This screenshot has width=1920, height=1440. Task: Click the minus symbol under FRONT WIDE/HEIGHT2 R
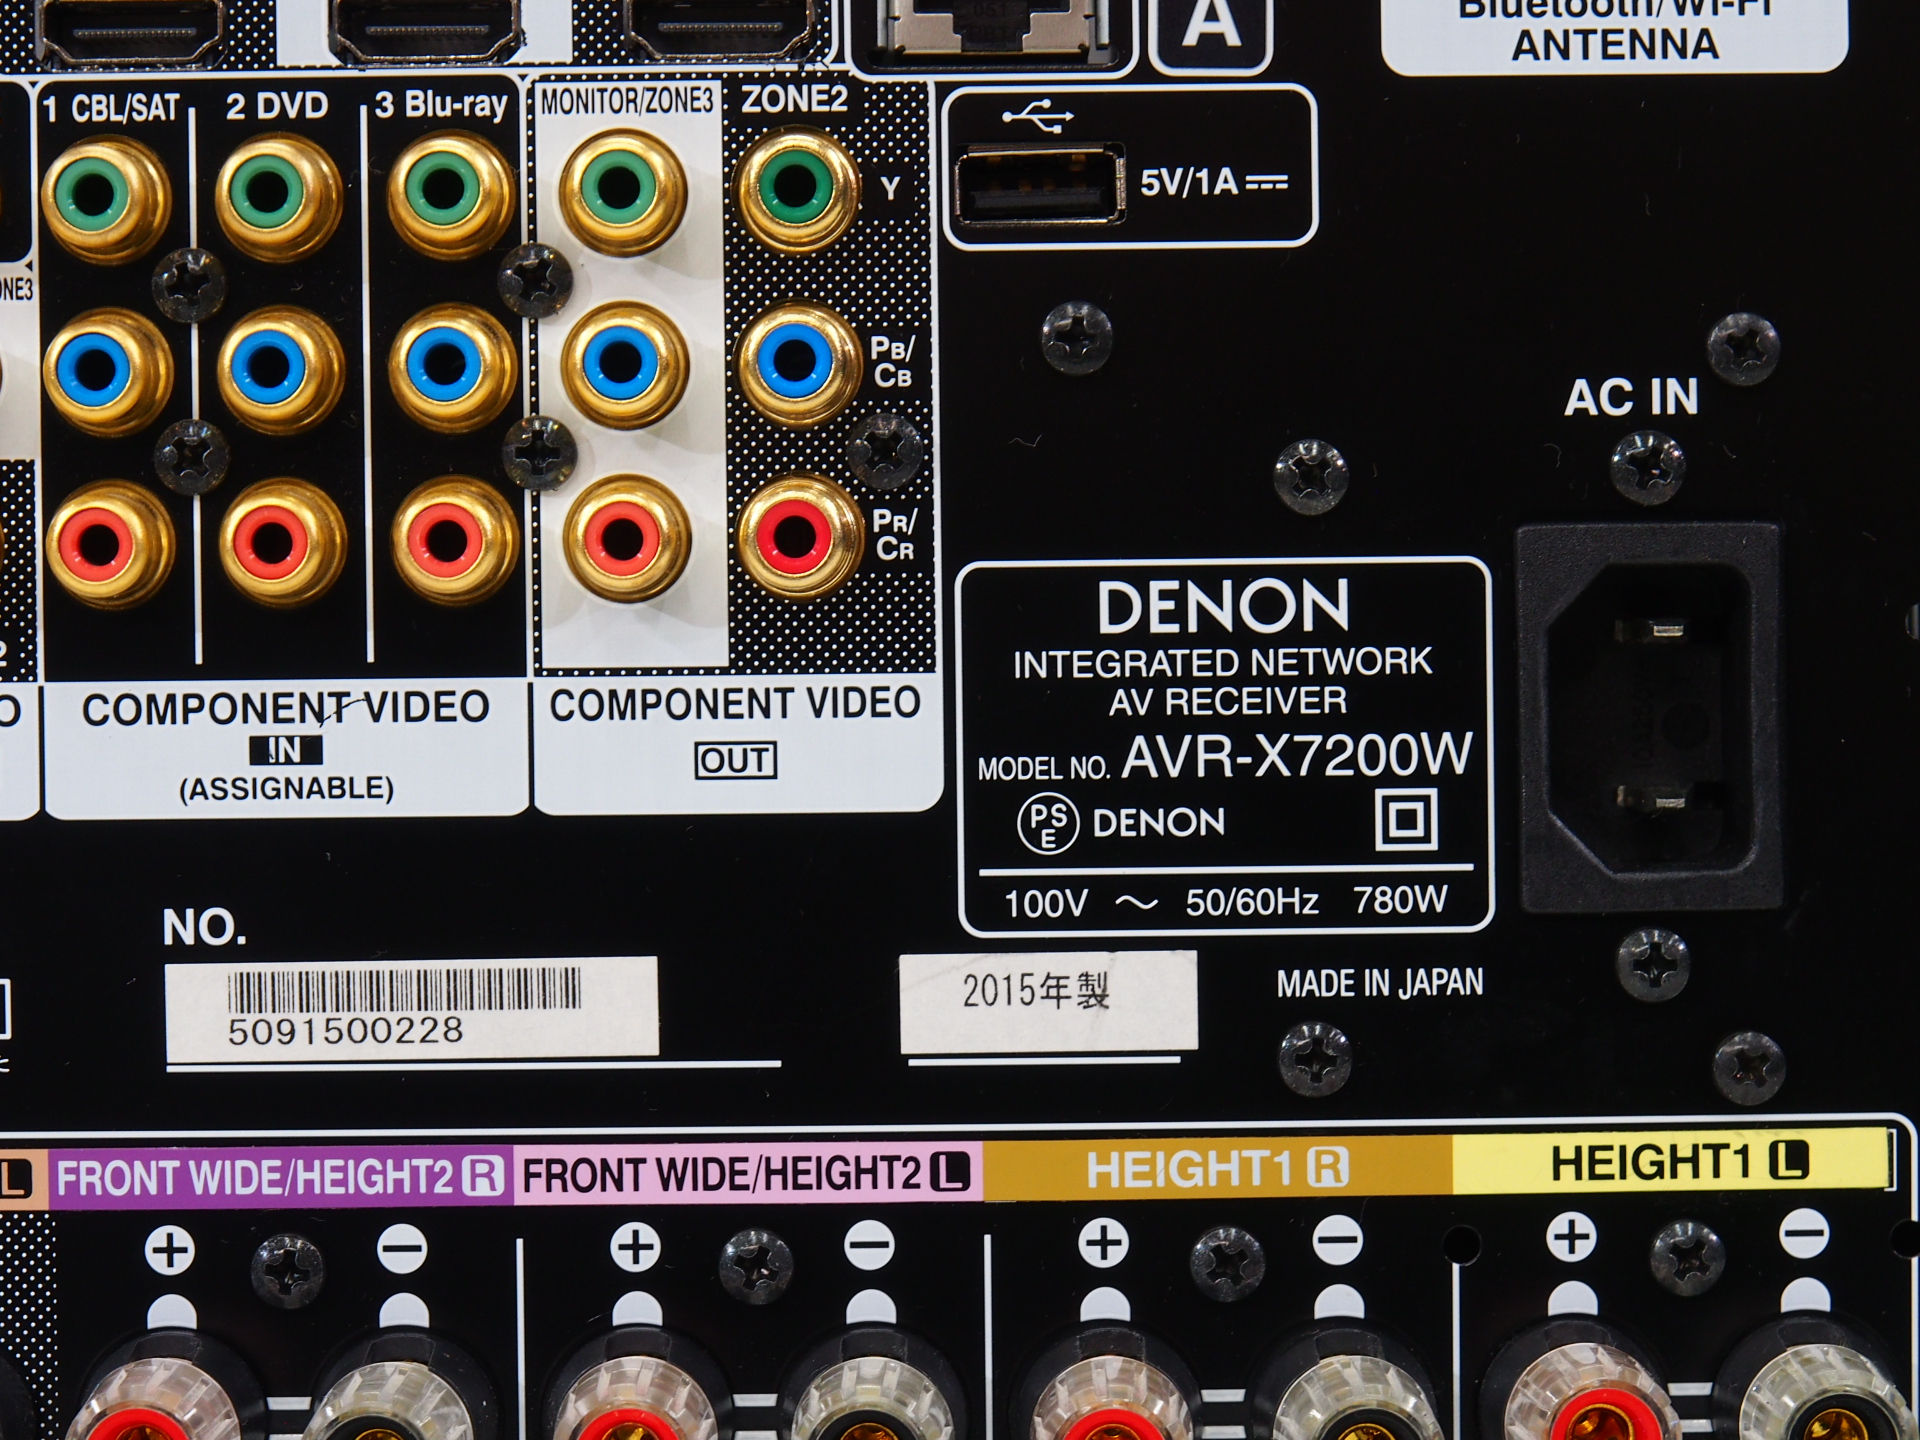[x=402, y=1248]
